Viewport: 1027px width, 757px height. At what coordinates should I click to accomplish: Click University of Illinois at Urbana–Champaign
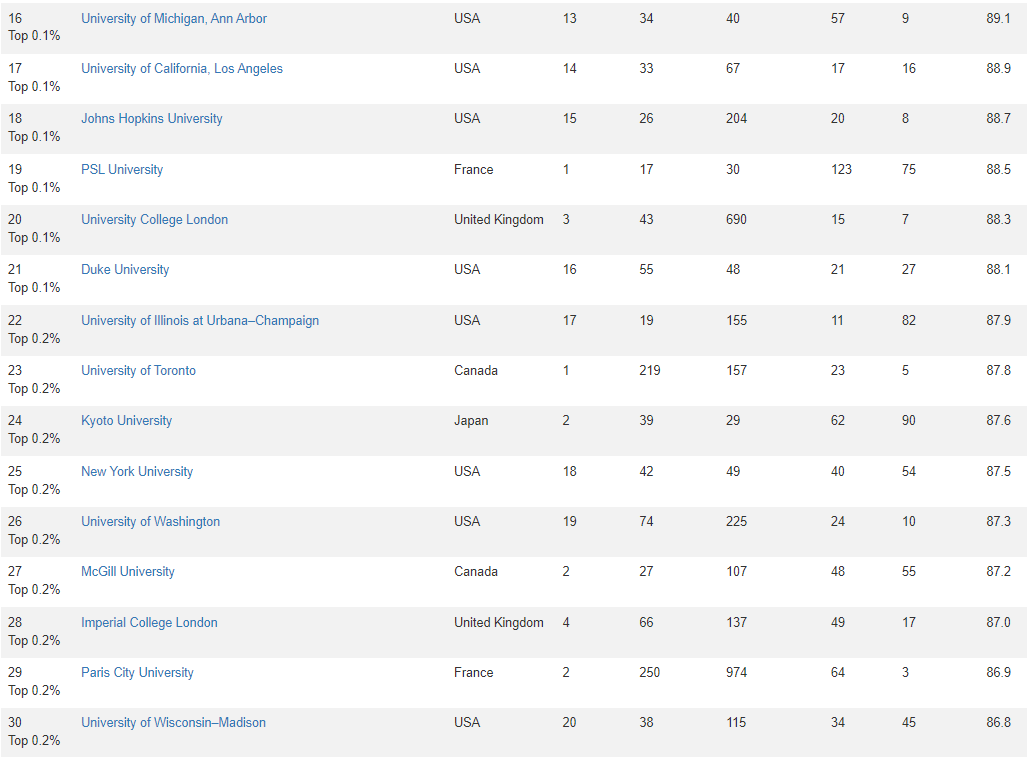[x=200, y=321]
